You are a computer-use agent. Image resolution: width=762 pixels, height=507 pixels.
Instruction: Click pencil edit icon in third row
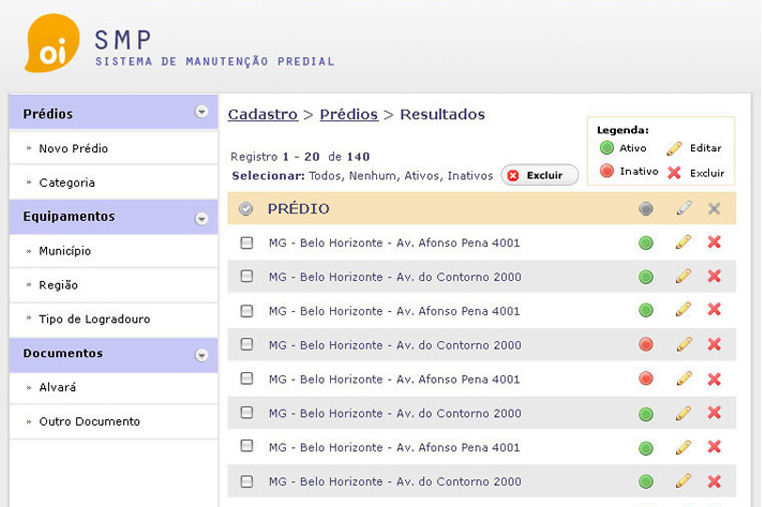coord(684,311)
